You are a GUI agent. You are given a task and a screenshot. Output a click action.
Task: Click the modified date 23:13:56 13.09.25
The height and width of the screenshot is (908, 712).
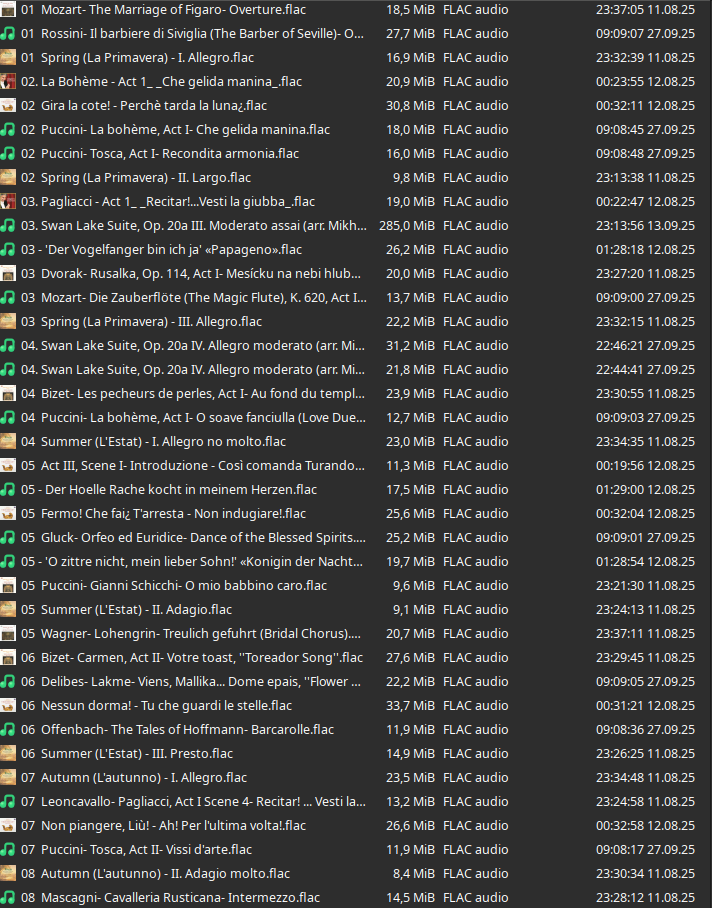pos(645,225)
